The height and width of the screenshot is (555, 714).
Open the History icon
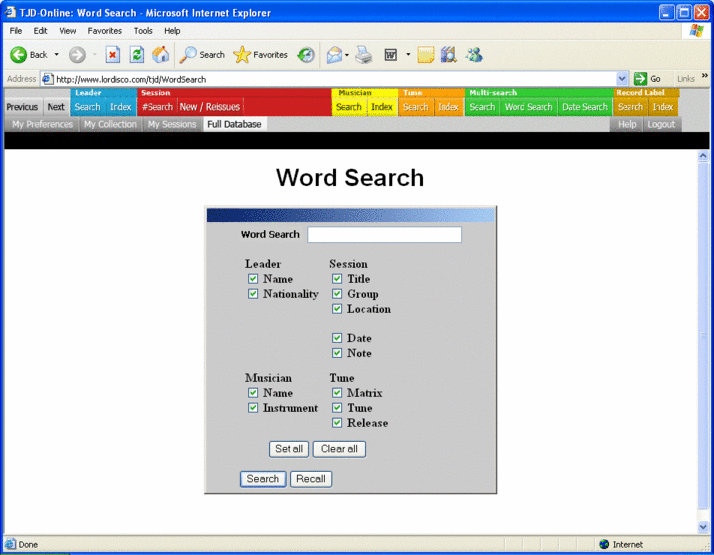(x=306, y=55)
